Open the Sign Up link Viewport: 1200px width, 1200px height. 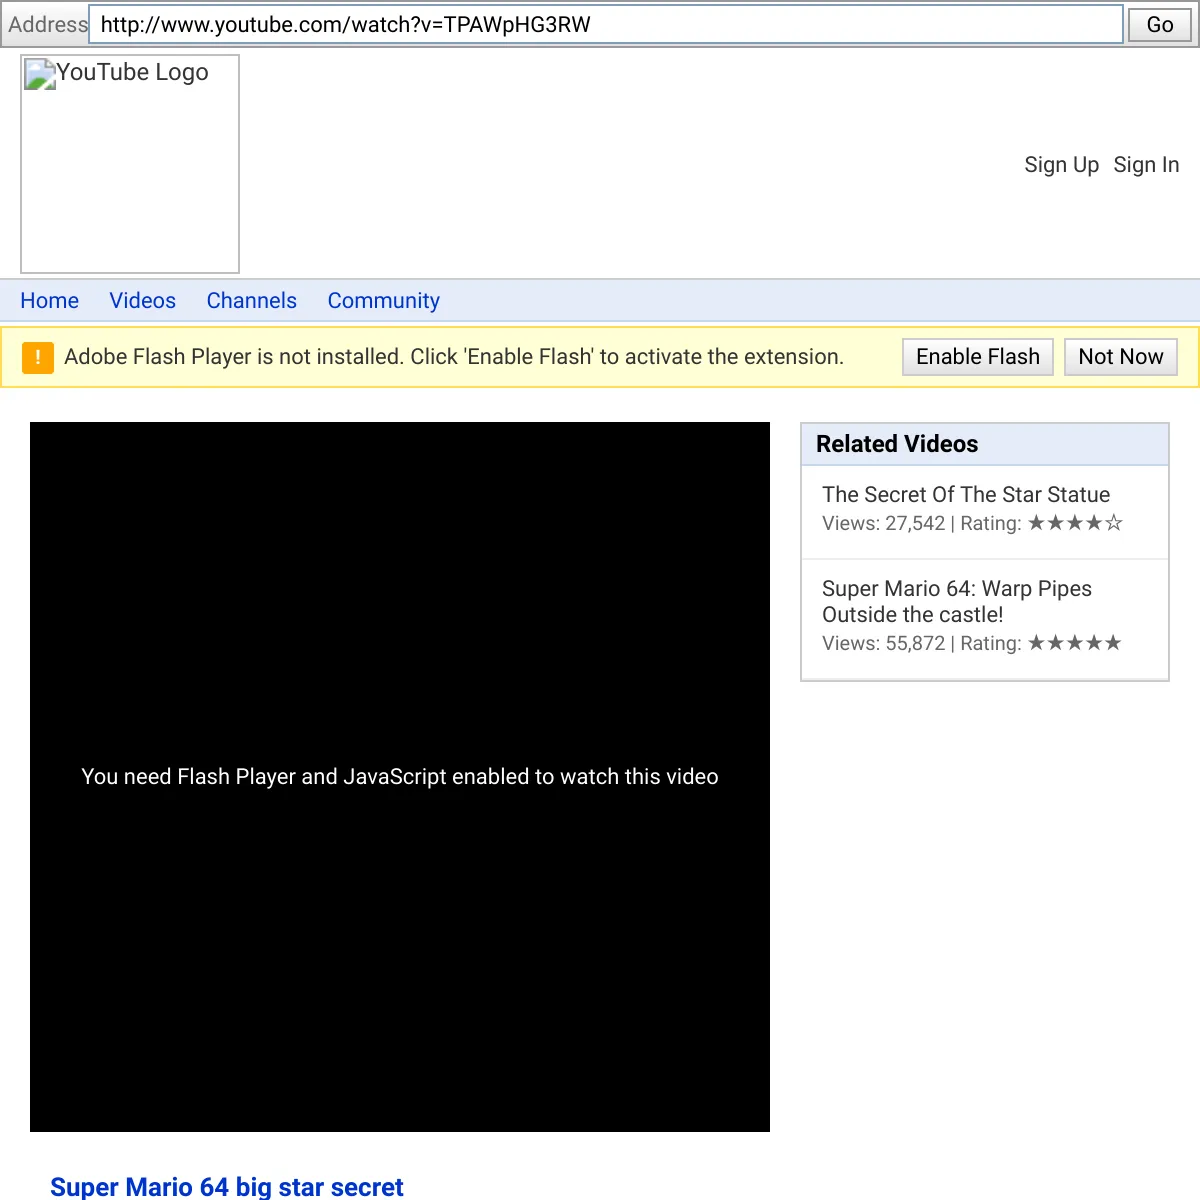(1061, 165)
